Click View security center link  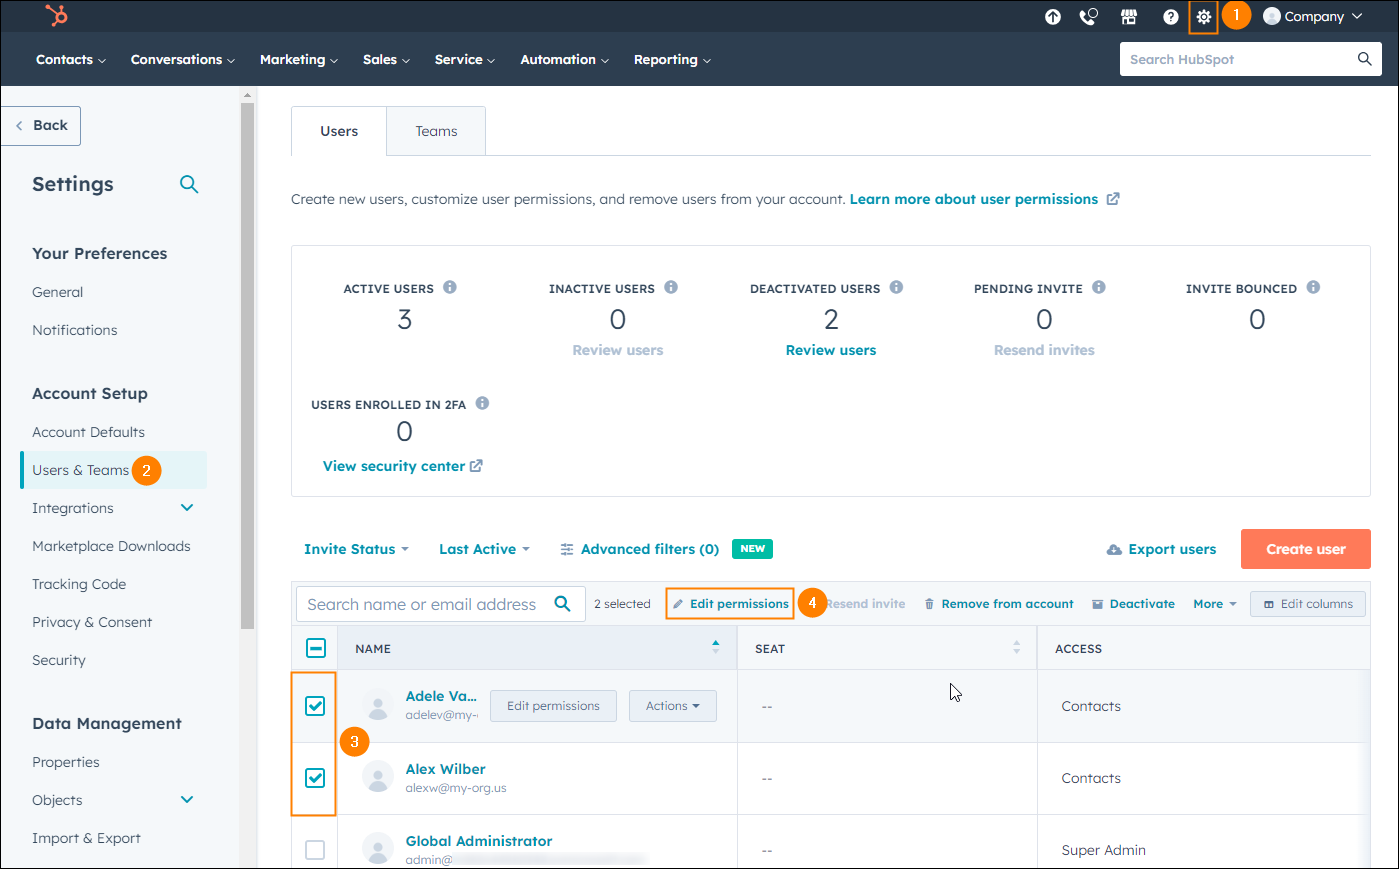403,466
